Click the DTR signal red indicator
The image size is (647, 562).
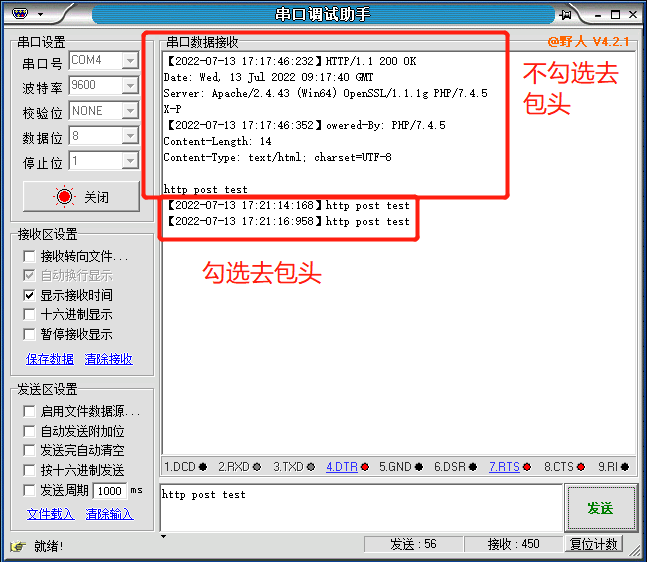(365, 467)
